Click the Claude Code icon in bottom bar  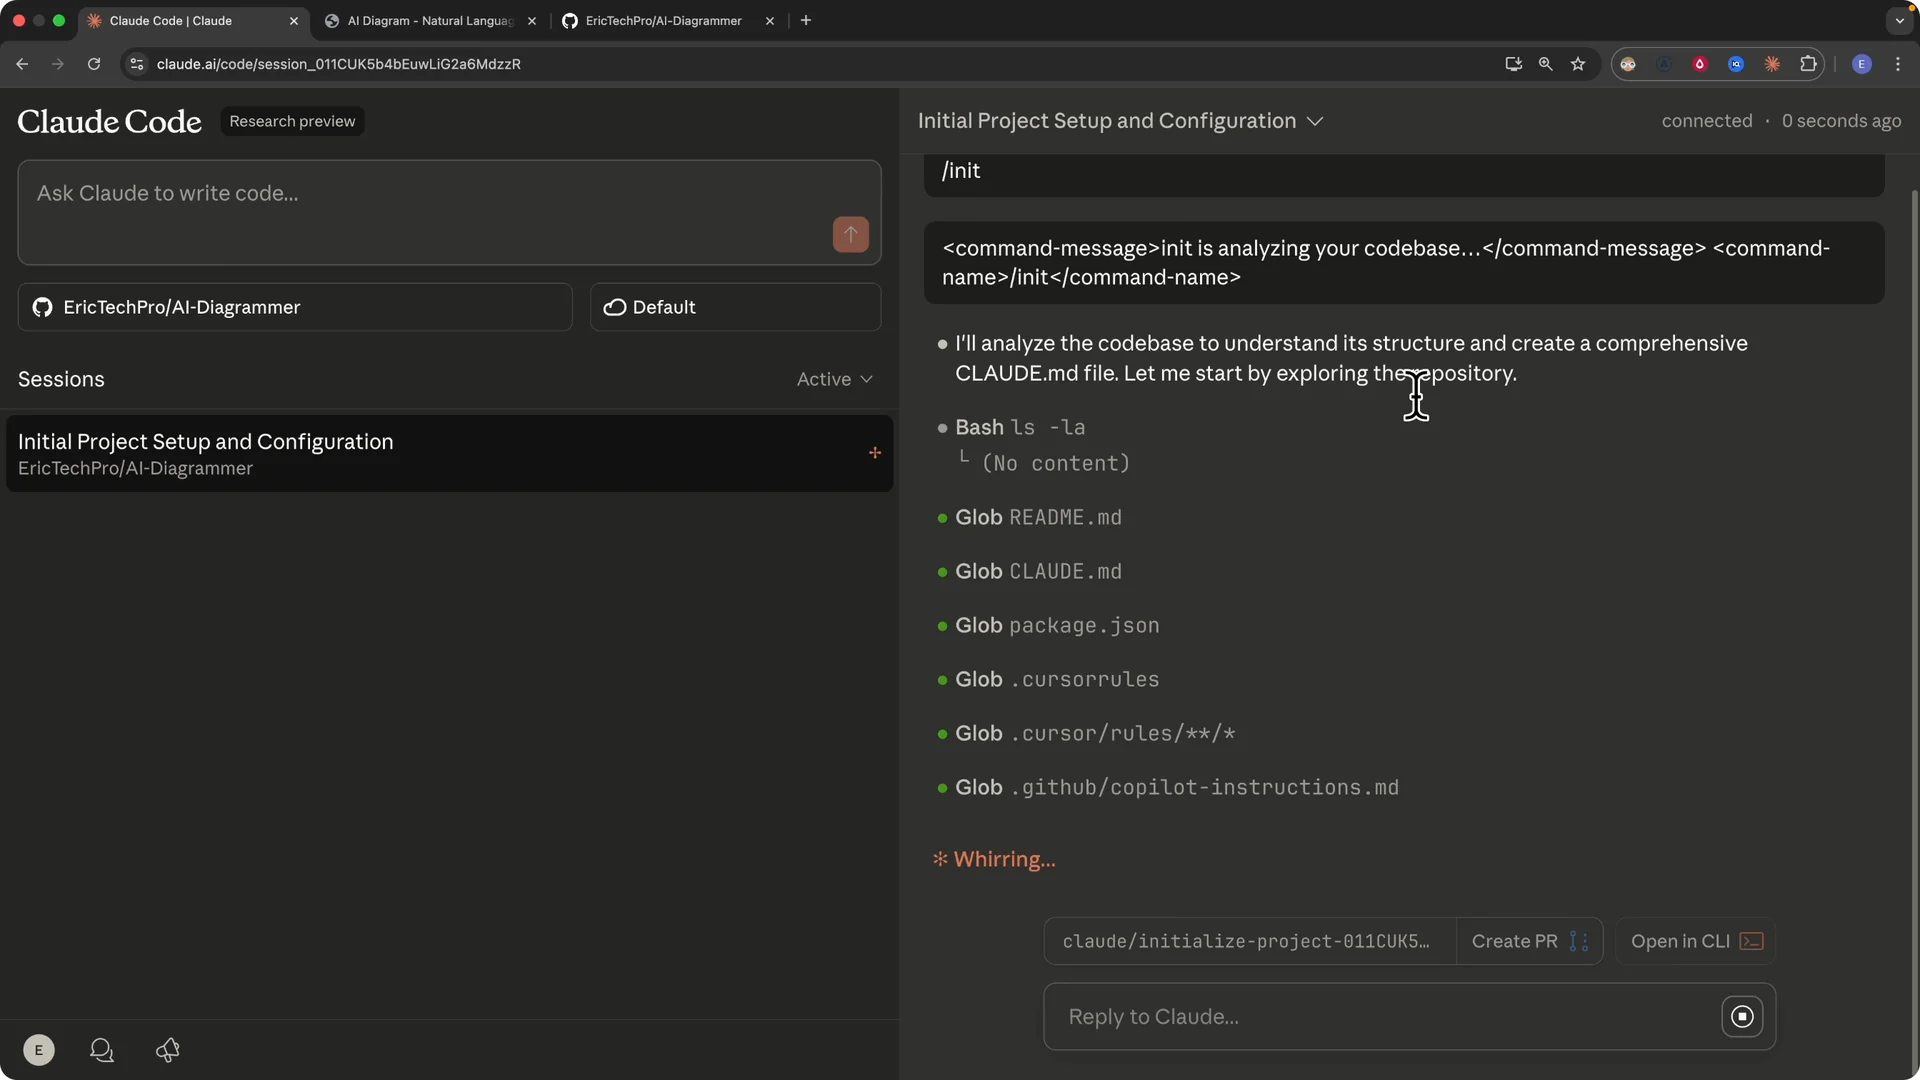pyautogui.click(x=168, y=1050)
